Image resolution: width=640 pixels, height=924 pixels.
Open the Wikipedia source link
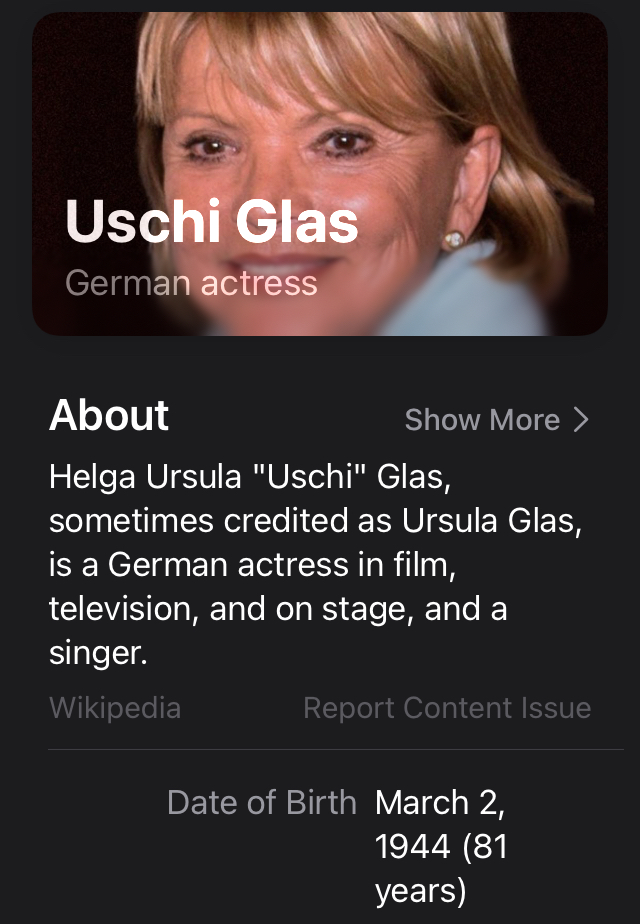pos(115,708)
